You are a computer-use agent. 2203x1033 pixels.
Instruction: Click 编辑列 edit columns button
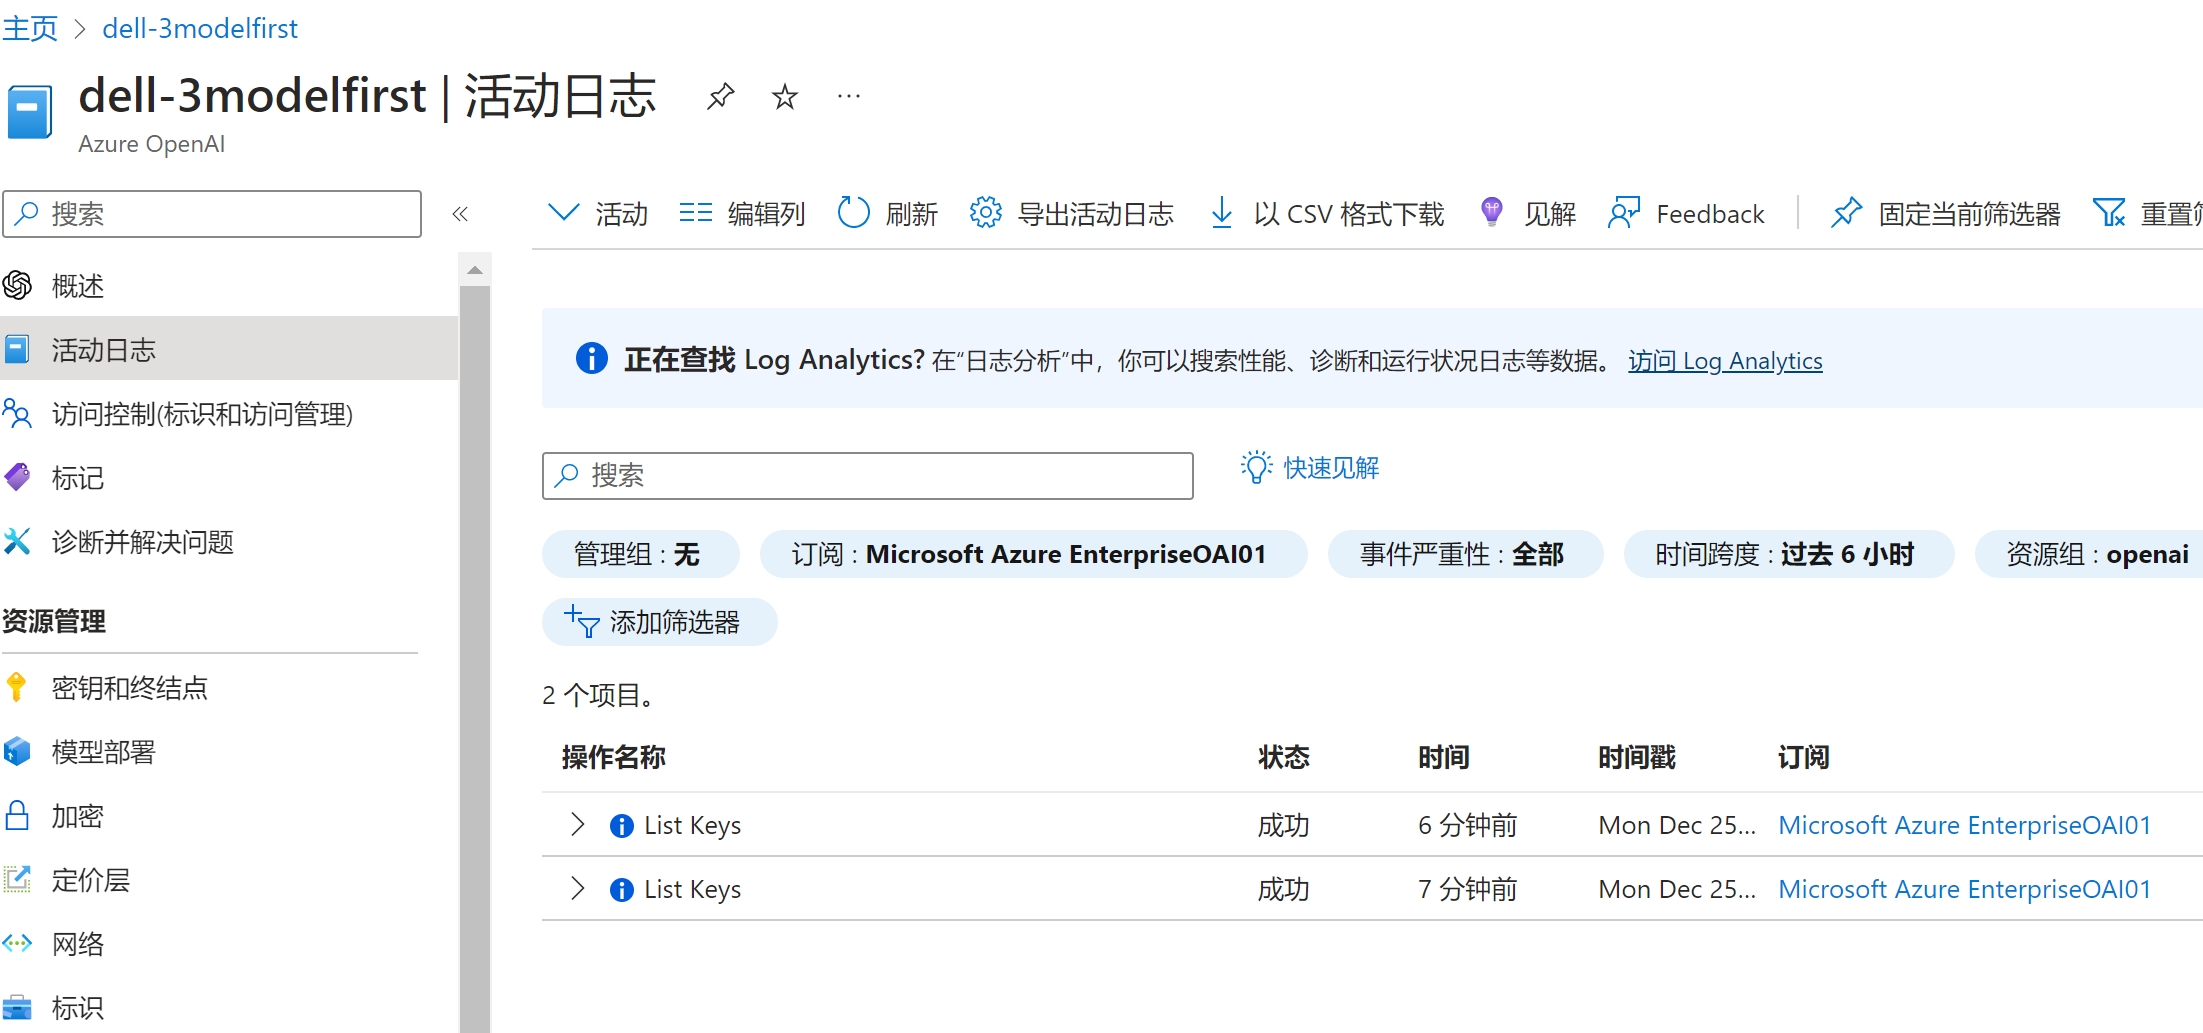(x=742, y=213)
